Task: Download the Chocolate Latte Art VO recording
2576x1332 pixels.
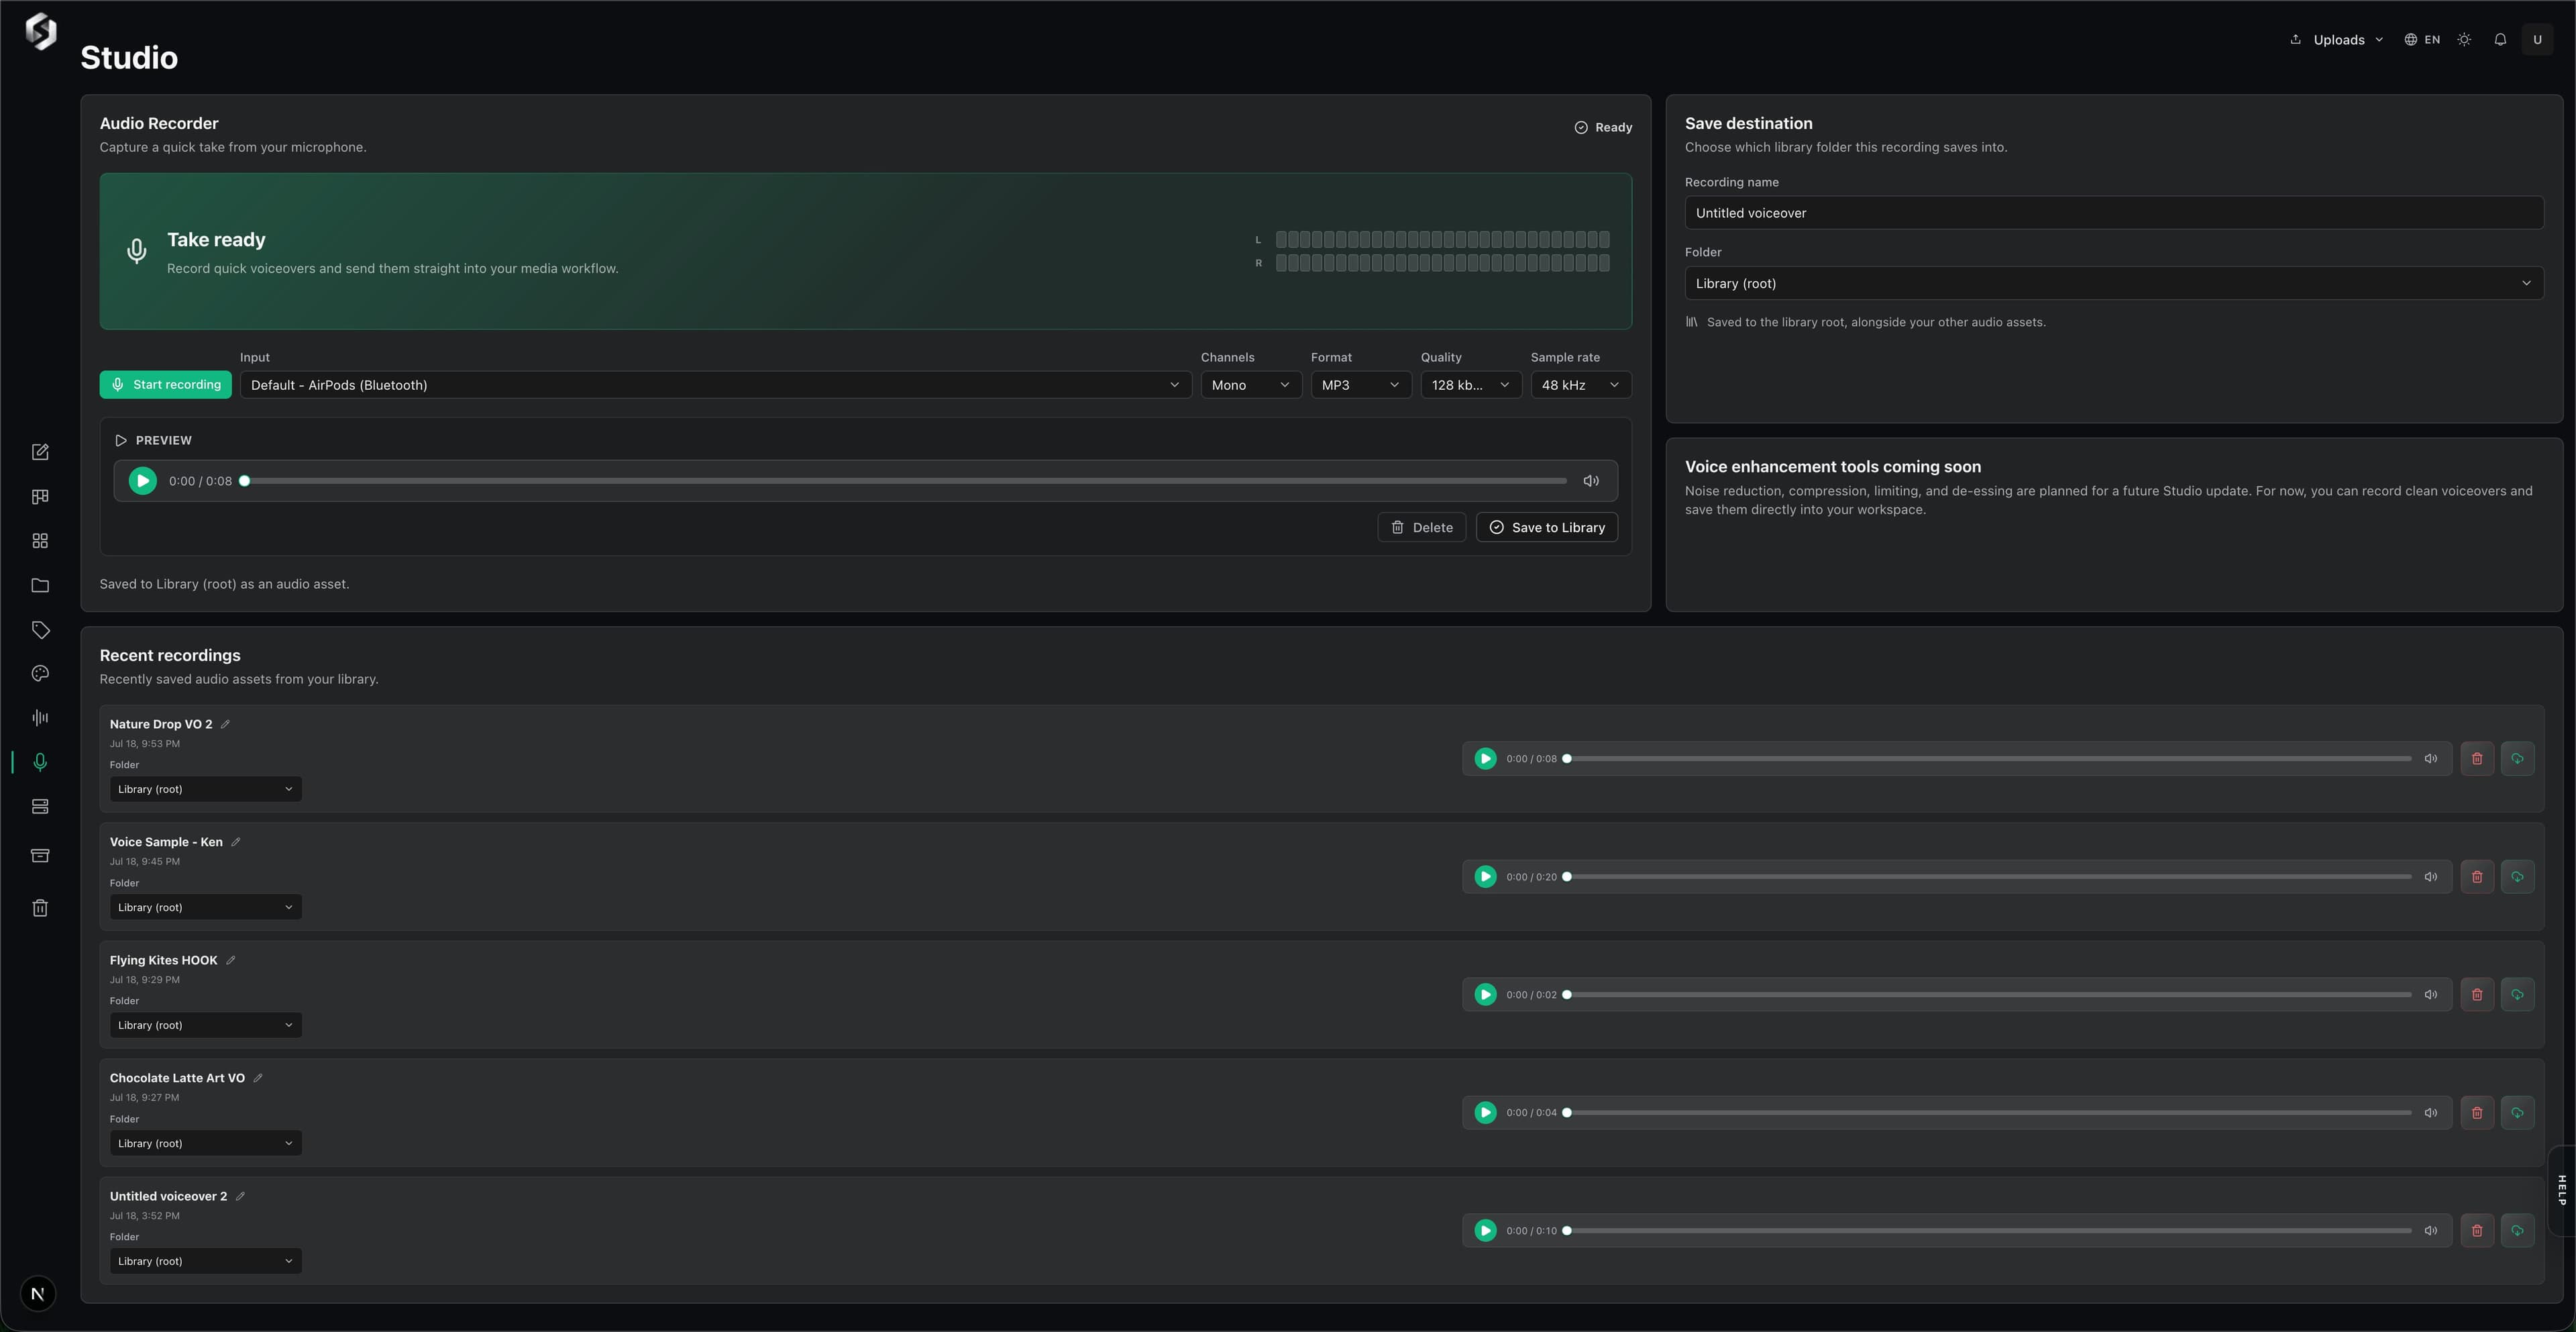Action: pyautogui.click(x=2517, y=1113)
